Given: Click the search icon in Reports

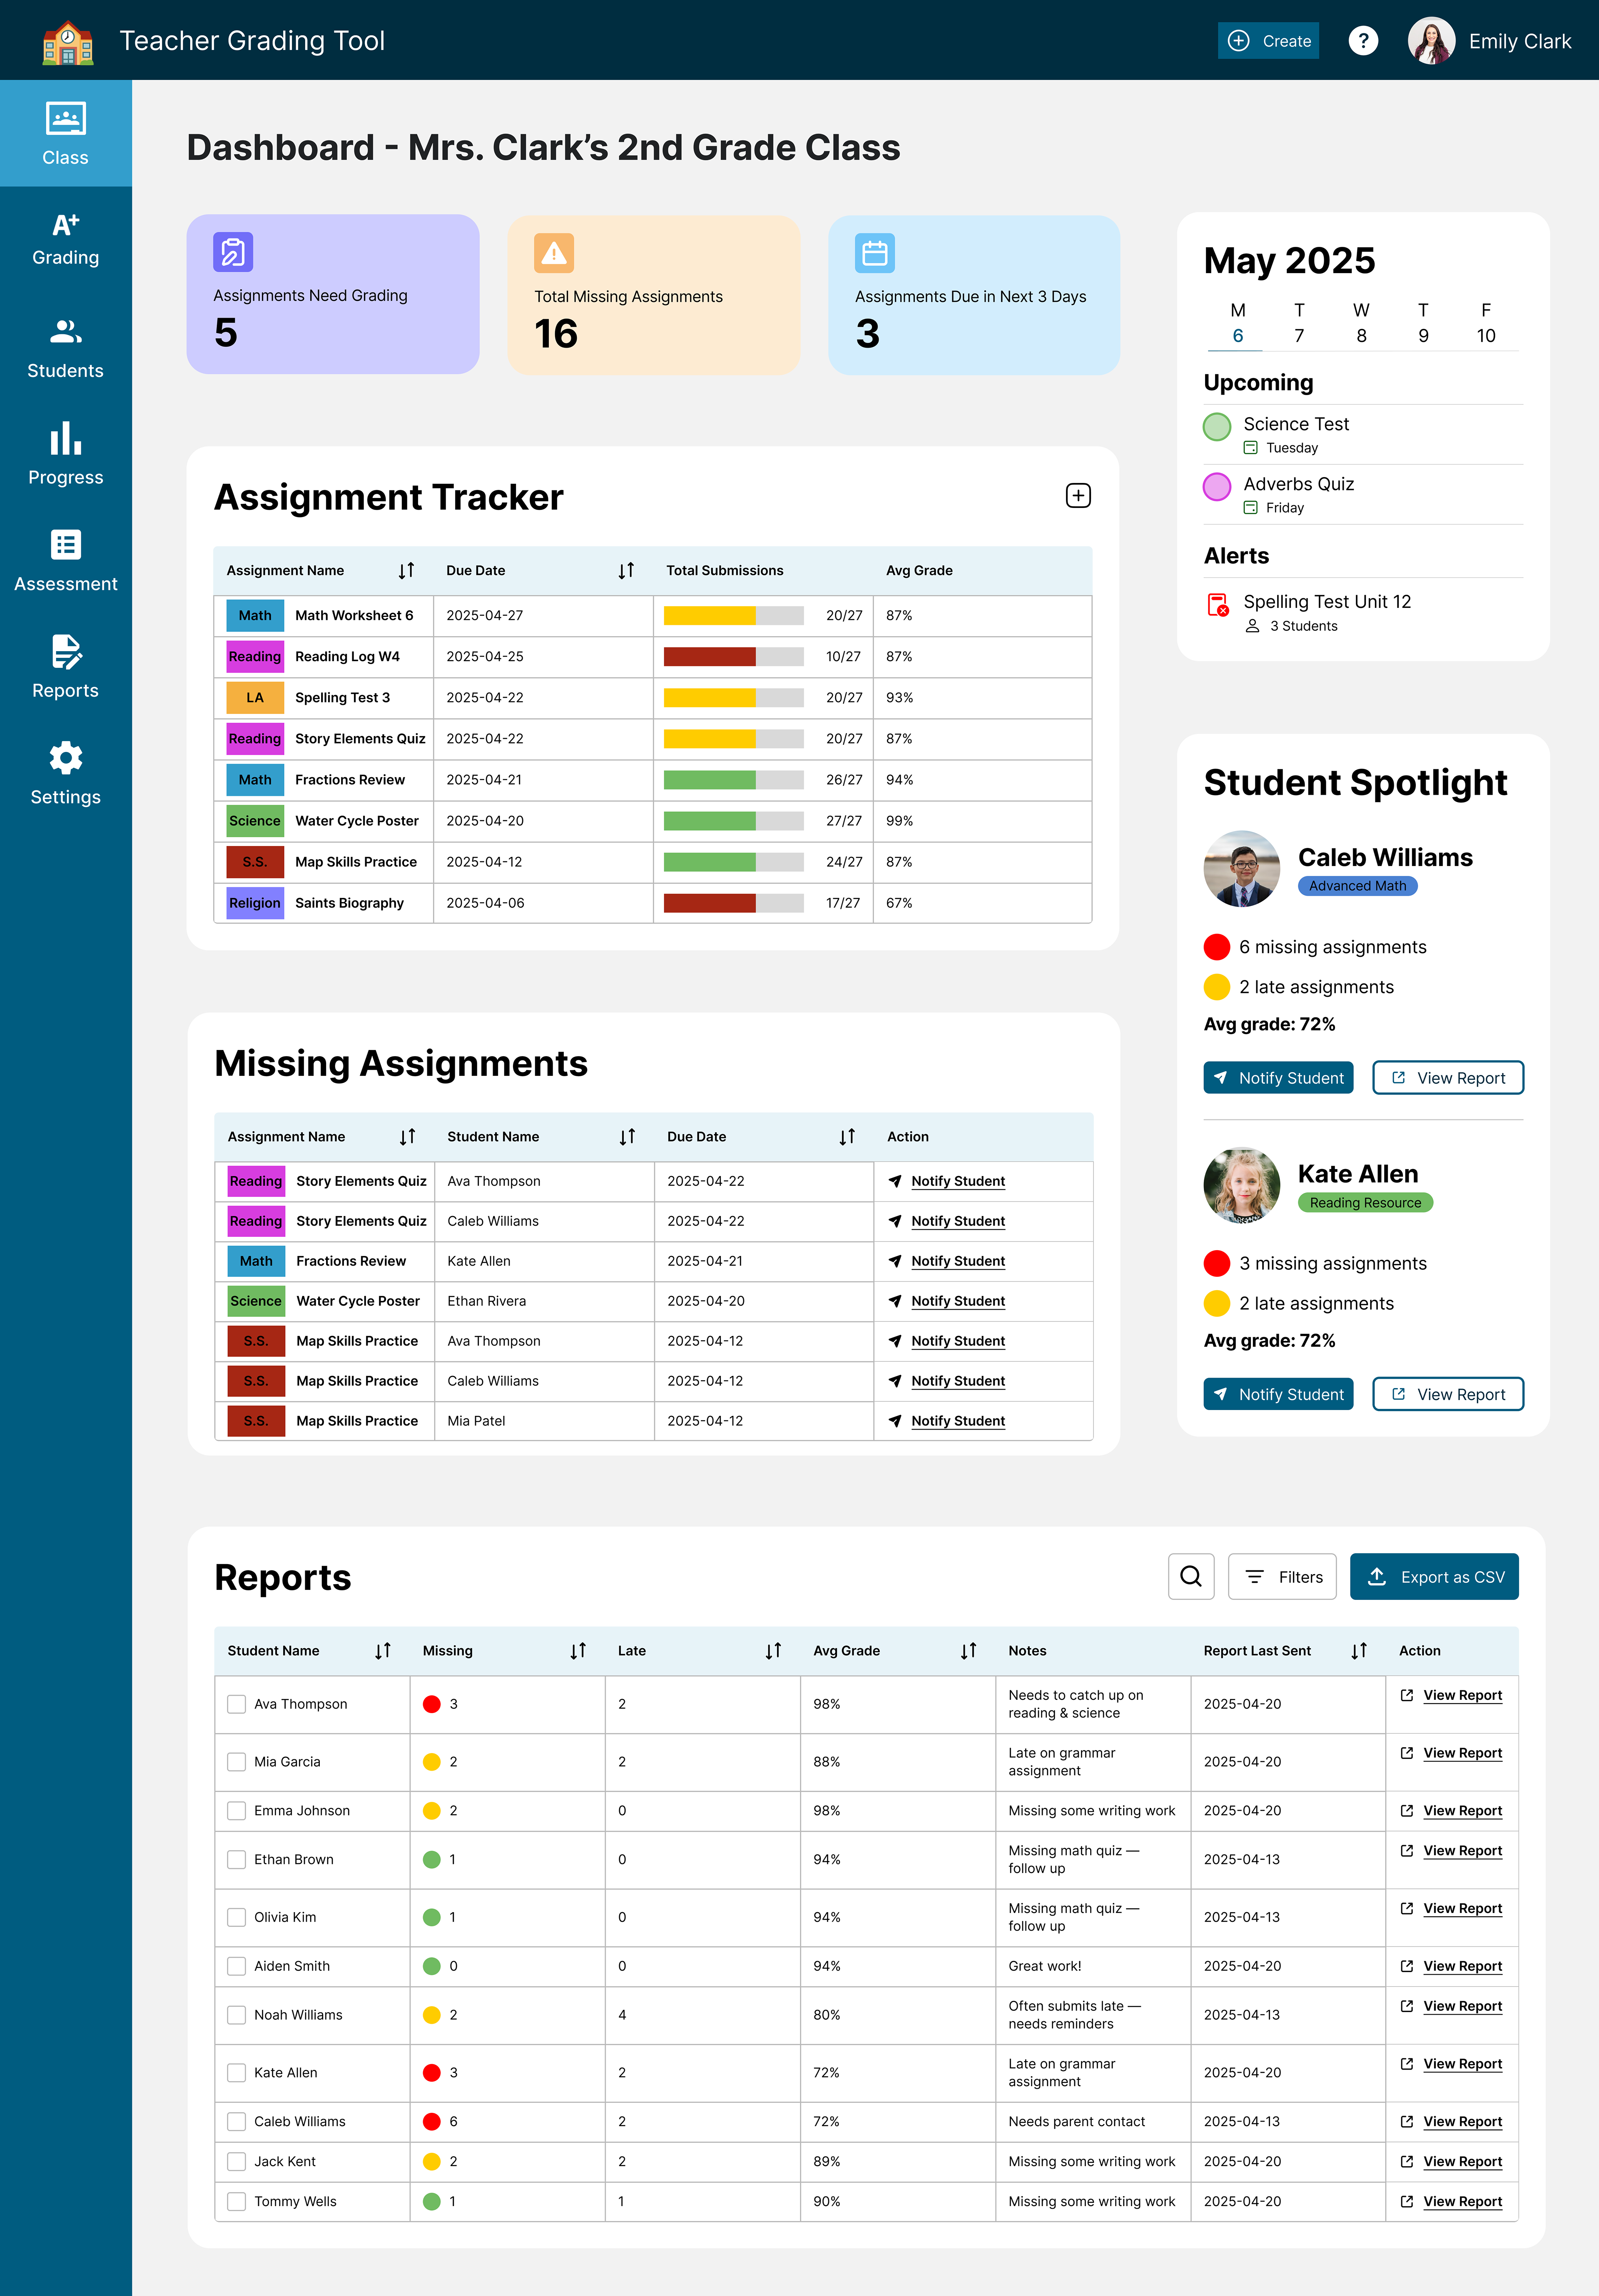Looking at the screenshot, I should [x=1190, y=1577].
